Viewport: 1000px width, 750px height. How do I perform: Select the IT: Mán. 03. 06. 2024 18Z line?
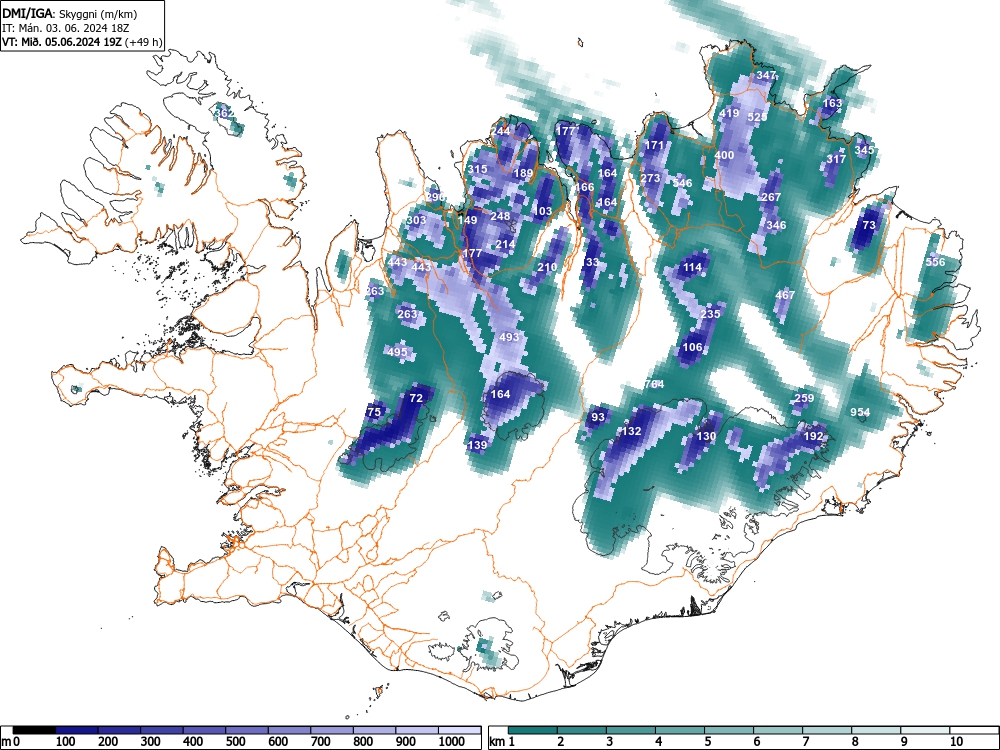pyautogui.click(x=66, y=28)
